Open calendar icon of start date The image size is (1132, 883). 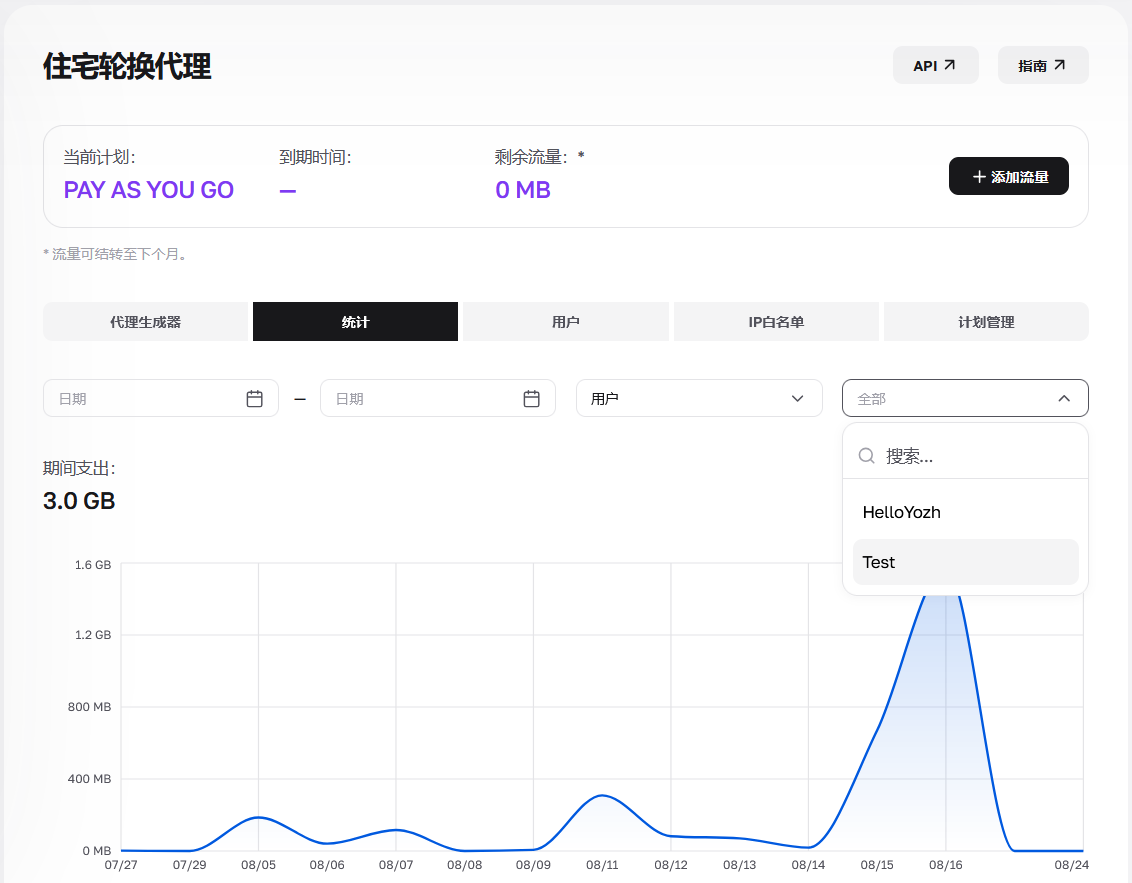click(254, 399)
